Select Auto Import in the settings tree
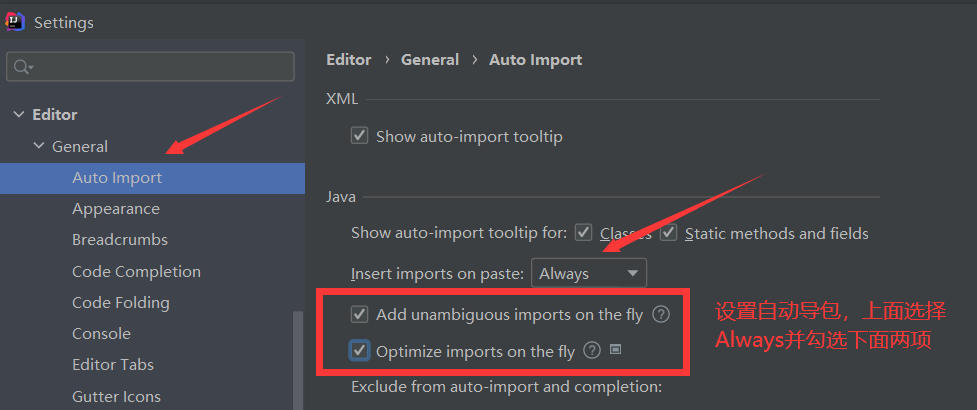977x410 pixels. (117, 178)
